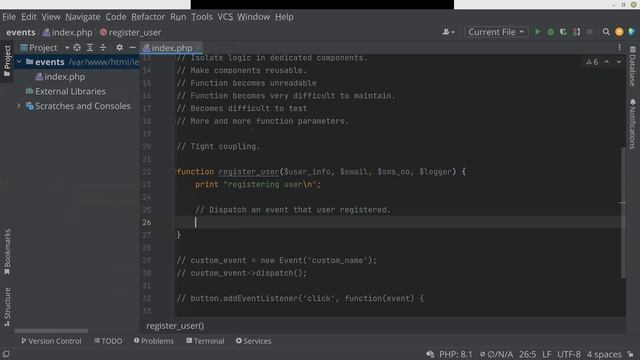The height and width of the screenshot is (360, 640).
Task: Click the tool window quick access icon bottom-left
Action: click(x=6, y=354)
